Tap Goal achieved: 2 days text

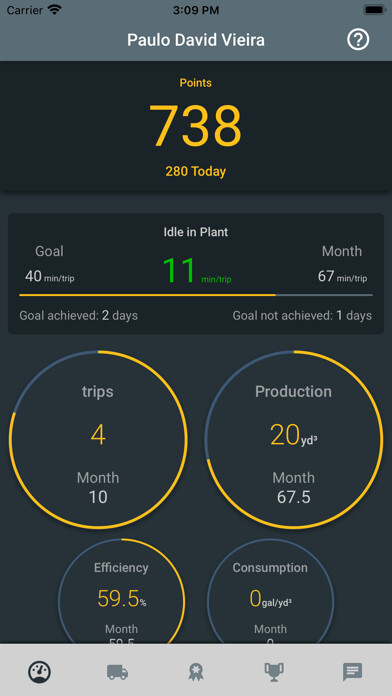(x=79, y=316)
